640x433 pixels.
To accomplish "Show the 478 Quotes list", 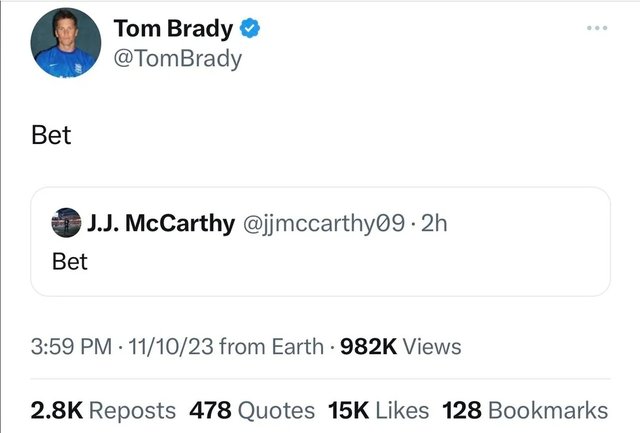I will pyautogui.click(x=251, y=410).
